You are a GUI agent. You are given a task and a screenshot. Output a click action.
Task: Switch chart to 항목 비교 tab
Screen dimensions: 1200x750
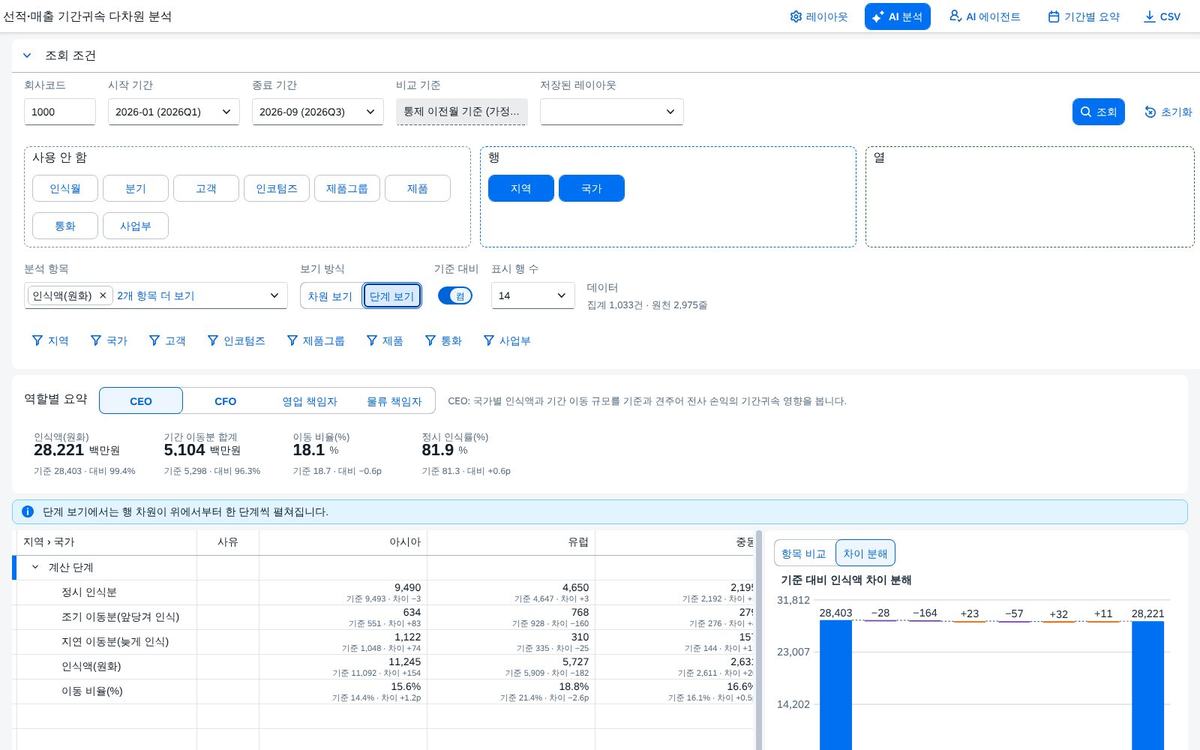tap(804, 553)
